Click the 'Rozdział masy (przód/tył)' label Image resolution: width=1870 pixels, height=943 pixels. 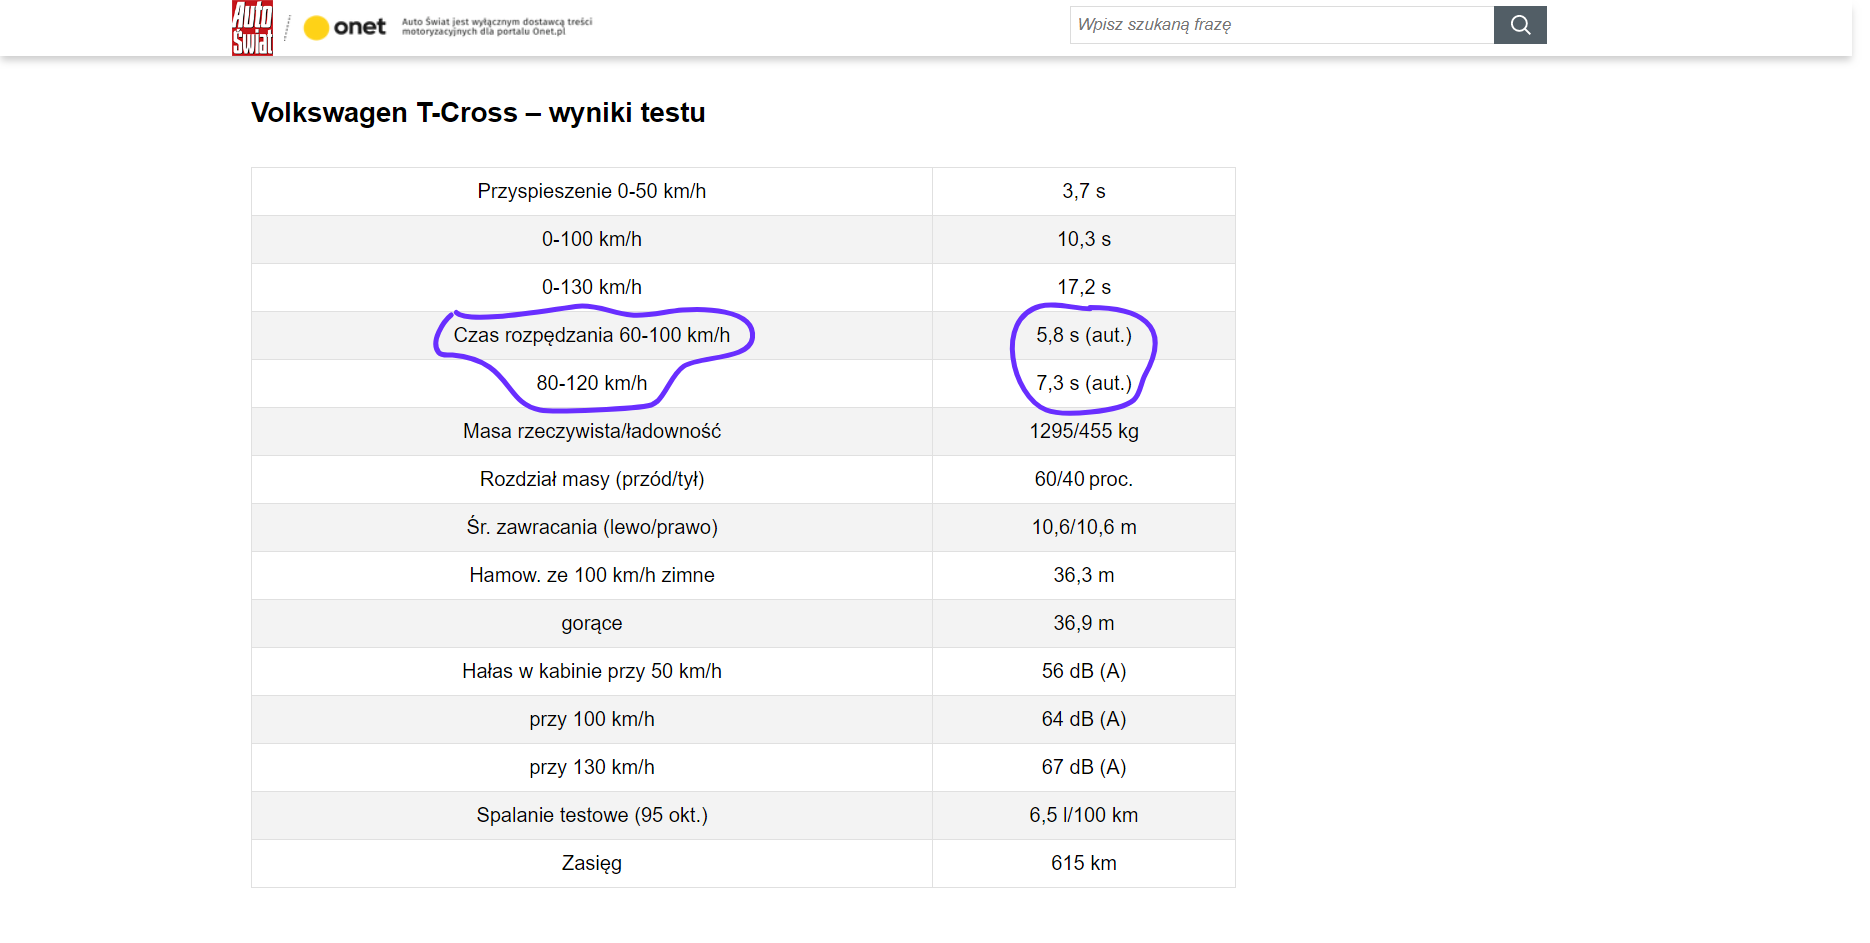pyautogui.click(x=592, y=479)
